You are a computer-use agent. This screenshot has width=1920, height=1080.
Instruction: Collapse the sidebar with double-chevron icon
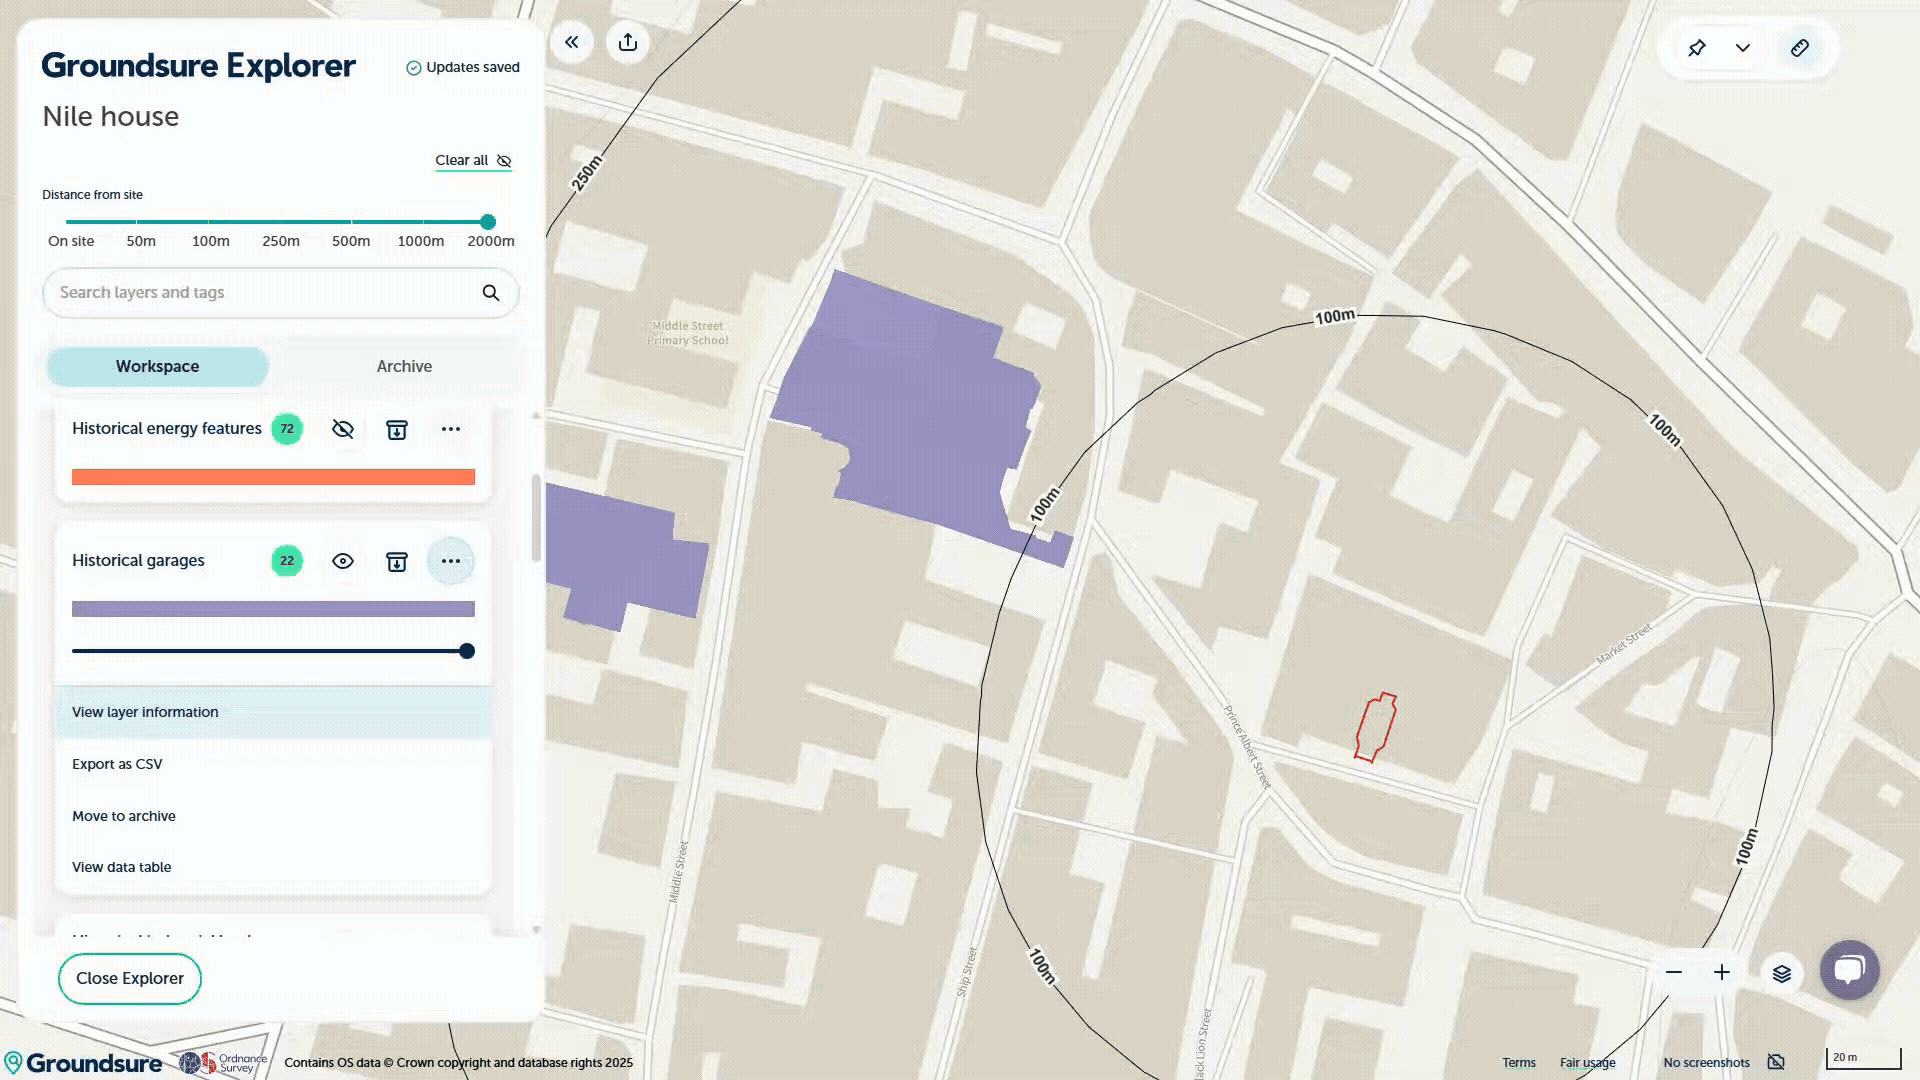(x=572, y=42)
